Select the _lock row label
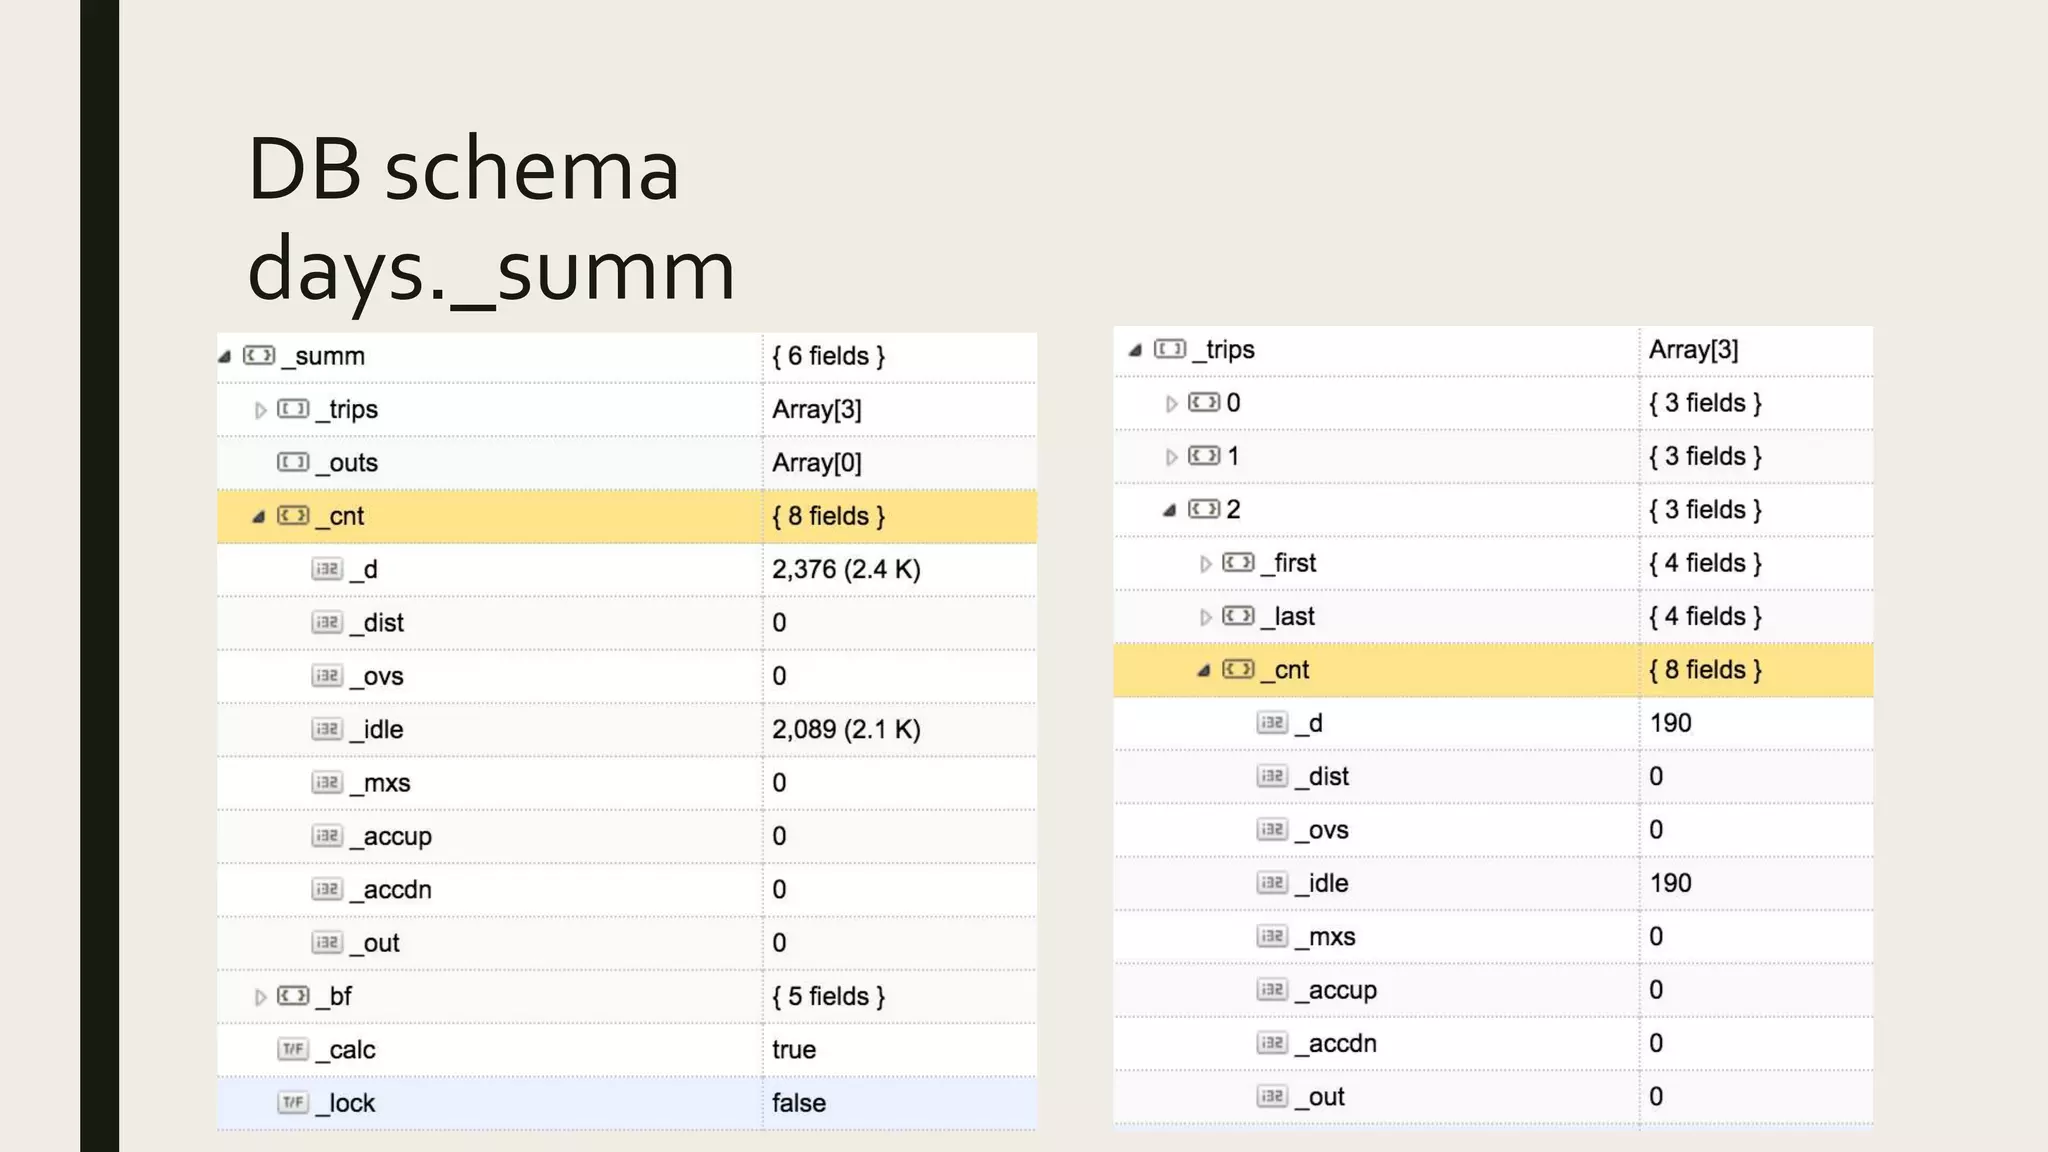 (346, 1103)
